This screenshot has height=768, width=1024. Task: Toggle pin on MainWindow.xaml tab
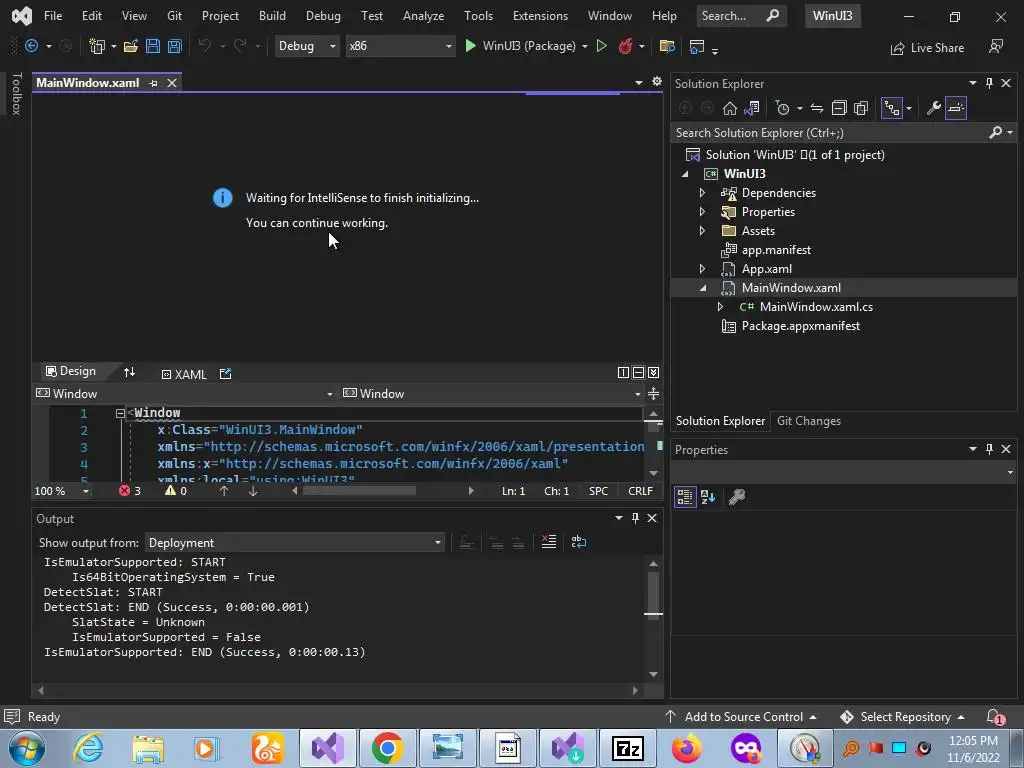[x=153, y=83]
